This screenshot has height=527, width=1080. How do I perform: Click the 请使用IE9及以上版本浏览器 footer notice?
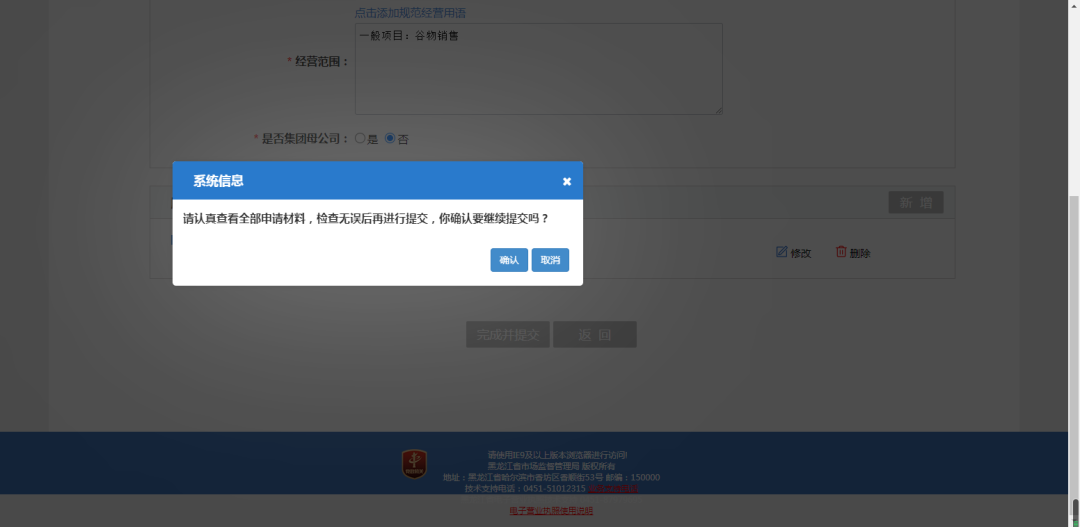[557, 455]
